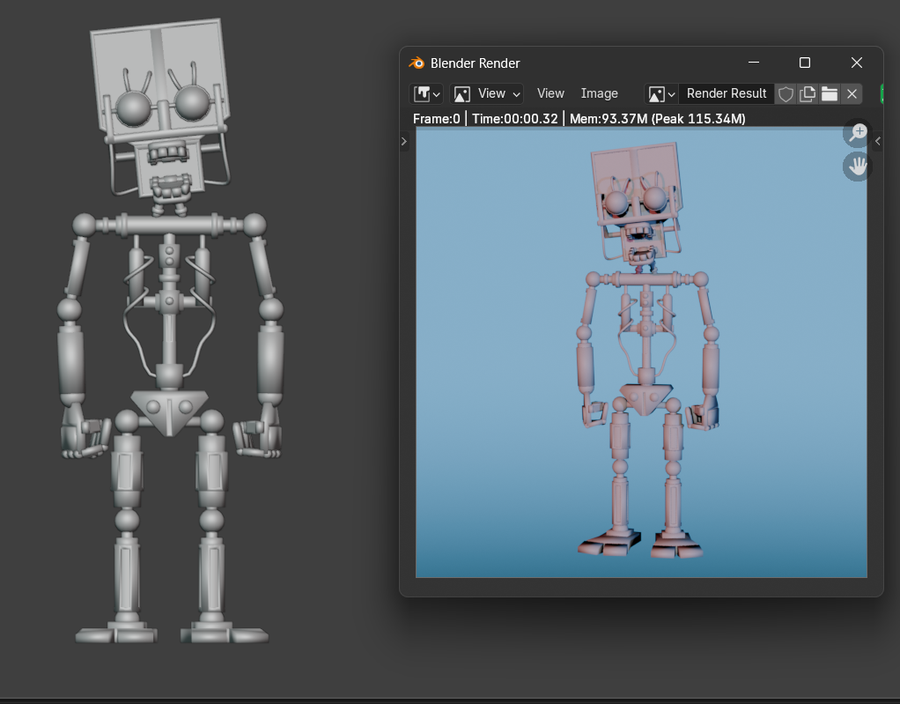Minimize the Blender Render window
The image size is (900, 704).
pyautogui.click(x=754, y=63)
